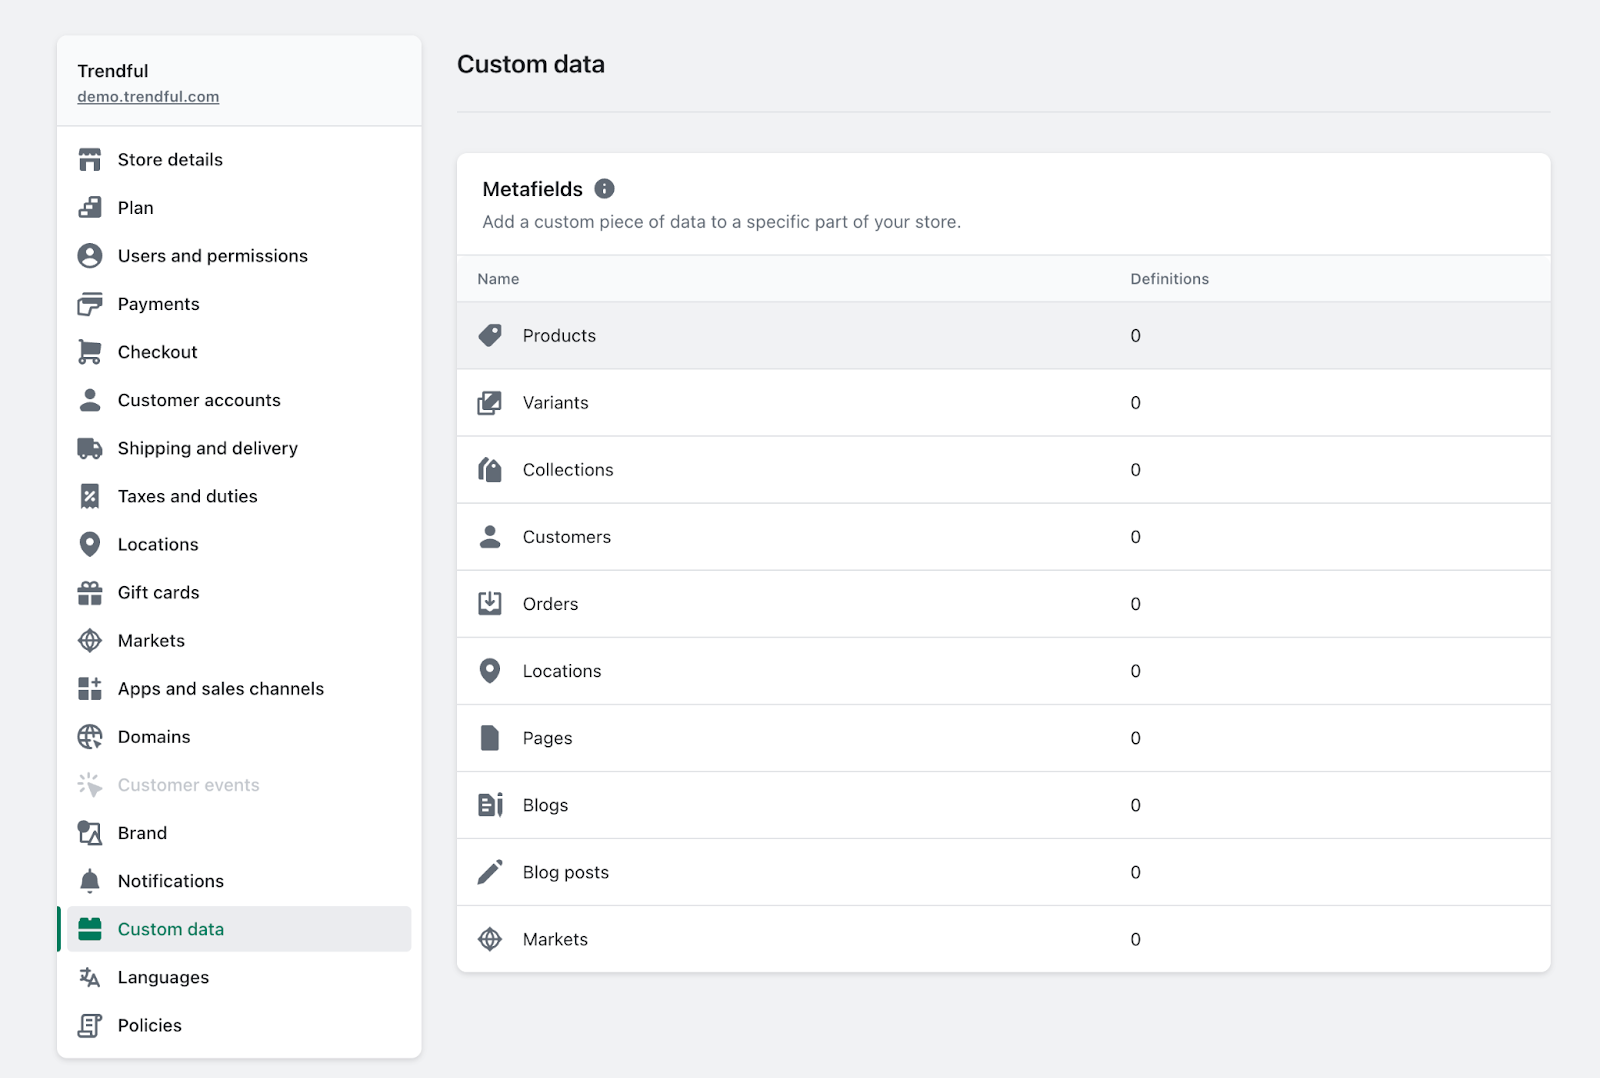The height and width of the screenshot is (1078, 1600).
Task: Click the Policies scroll icon
Action: [x=90, y=1025]
